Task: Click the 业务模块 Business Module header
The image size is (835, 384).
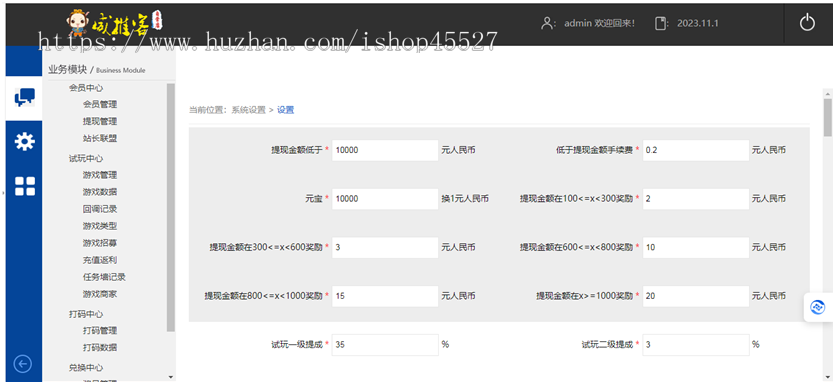Action: tap(96, 70)
